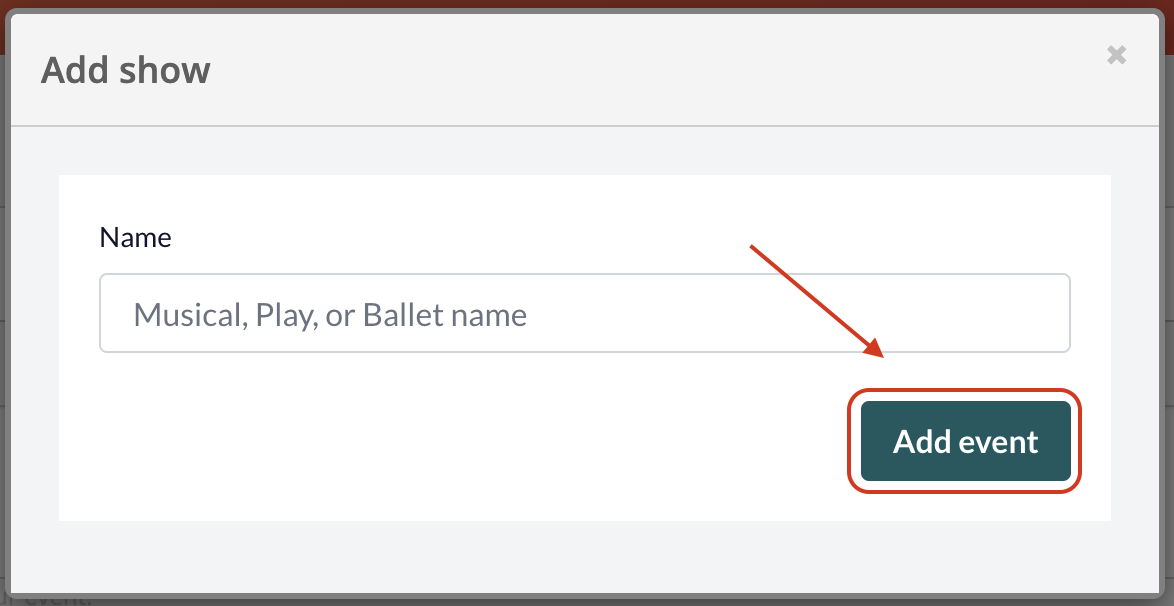
Task: Select the Musical, Play, or Ballet name box
Action: point(585,313)
